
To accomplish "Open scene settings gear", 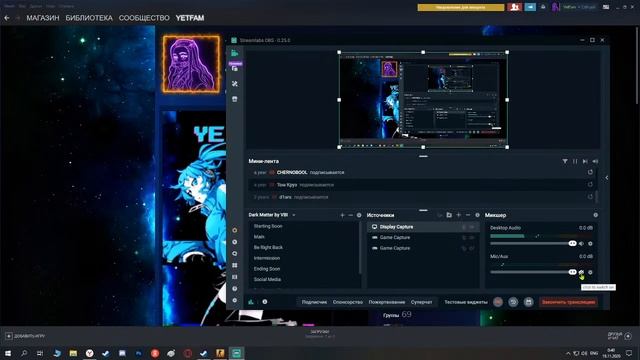I will click(359, 215).
